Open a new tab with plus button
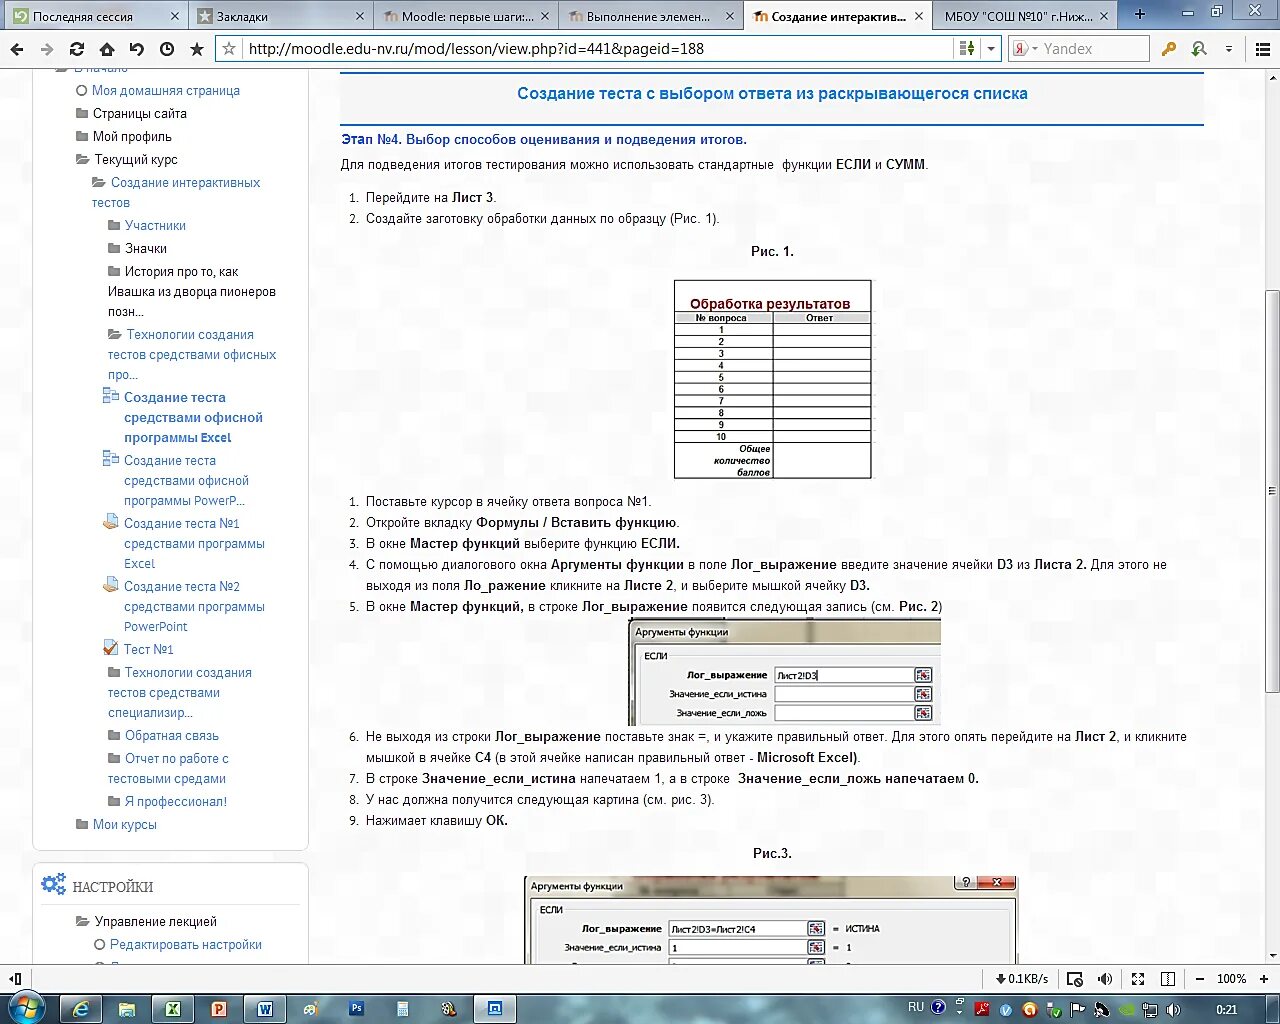 (1139, 15)
